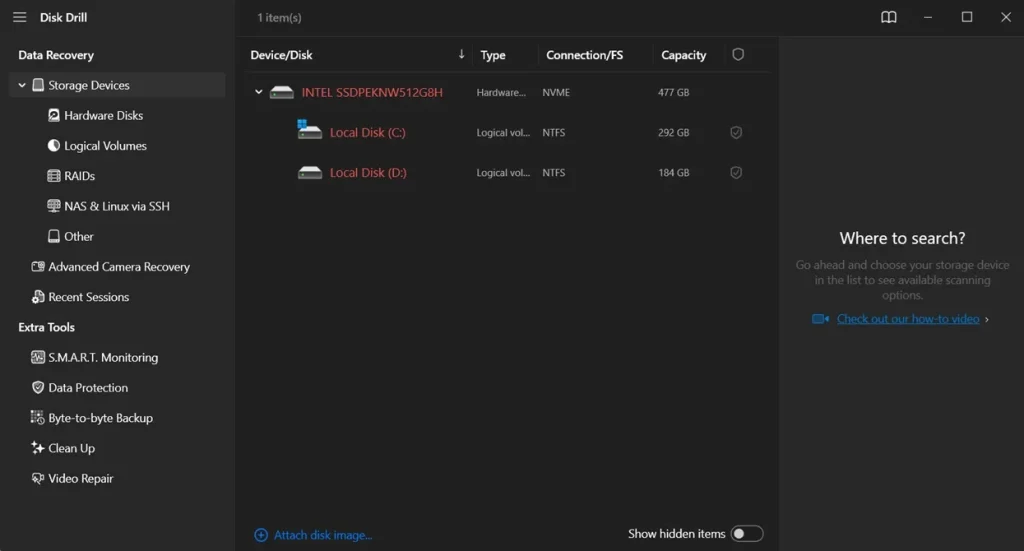Click Logical vol... cell for Local Disk (C:)
Viewport: 1024px width, 551px height.
tap(503, 133)
